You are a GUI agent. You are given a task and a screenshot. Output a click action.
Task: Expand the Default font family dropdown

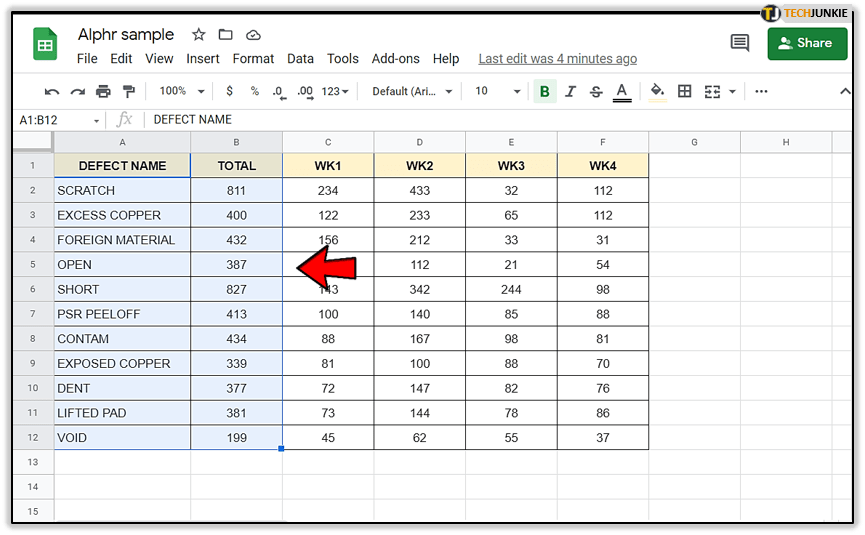click(x=412, y=91)
